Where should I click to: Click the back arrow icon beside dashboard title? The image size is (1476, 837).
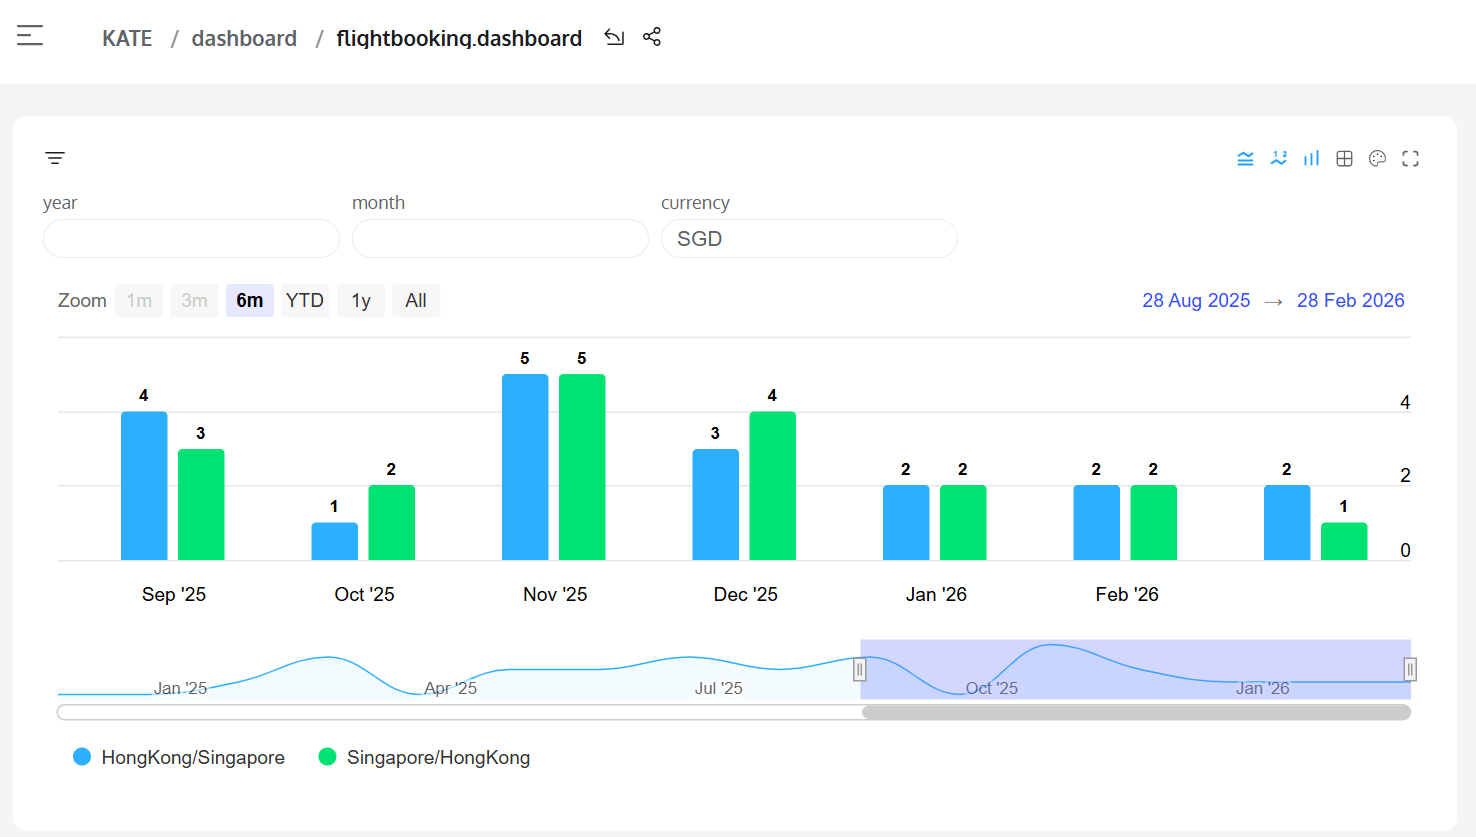[614, 37]
